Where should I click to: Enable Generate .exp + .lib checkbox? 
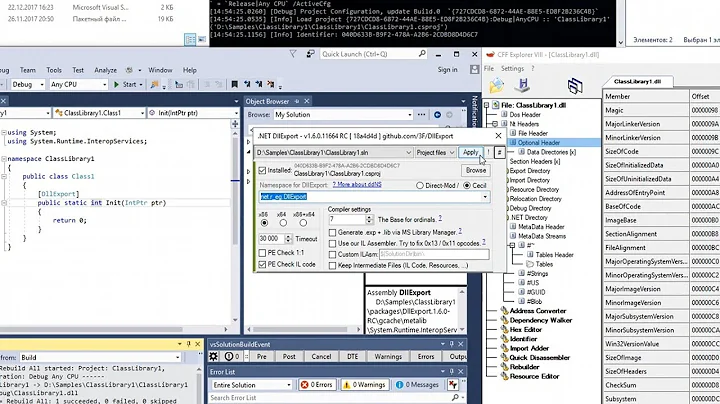(332, 232)
